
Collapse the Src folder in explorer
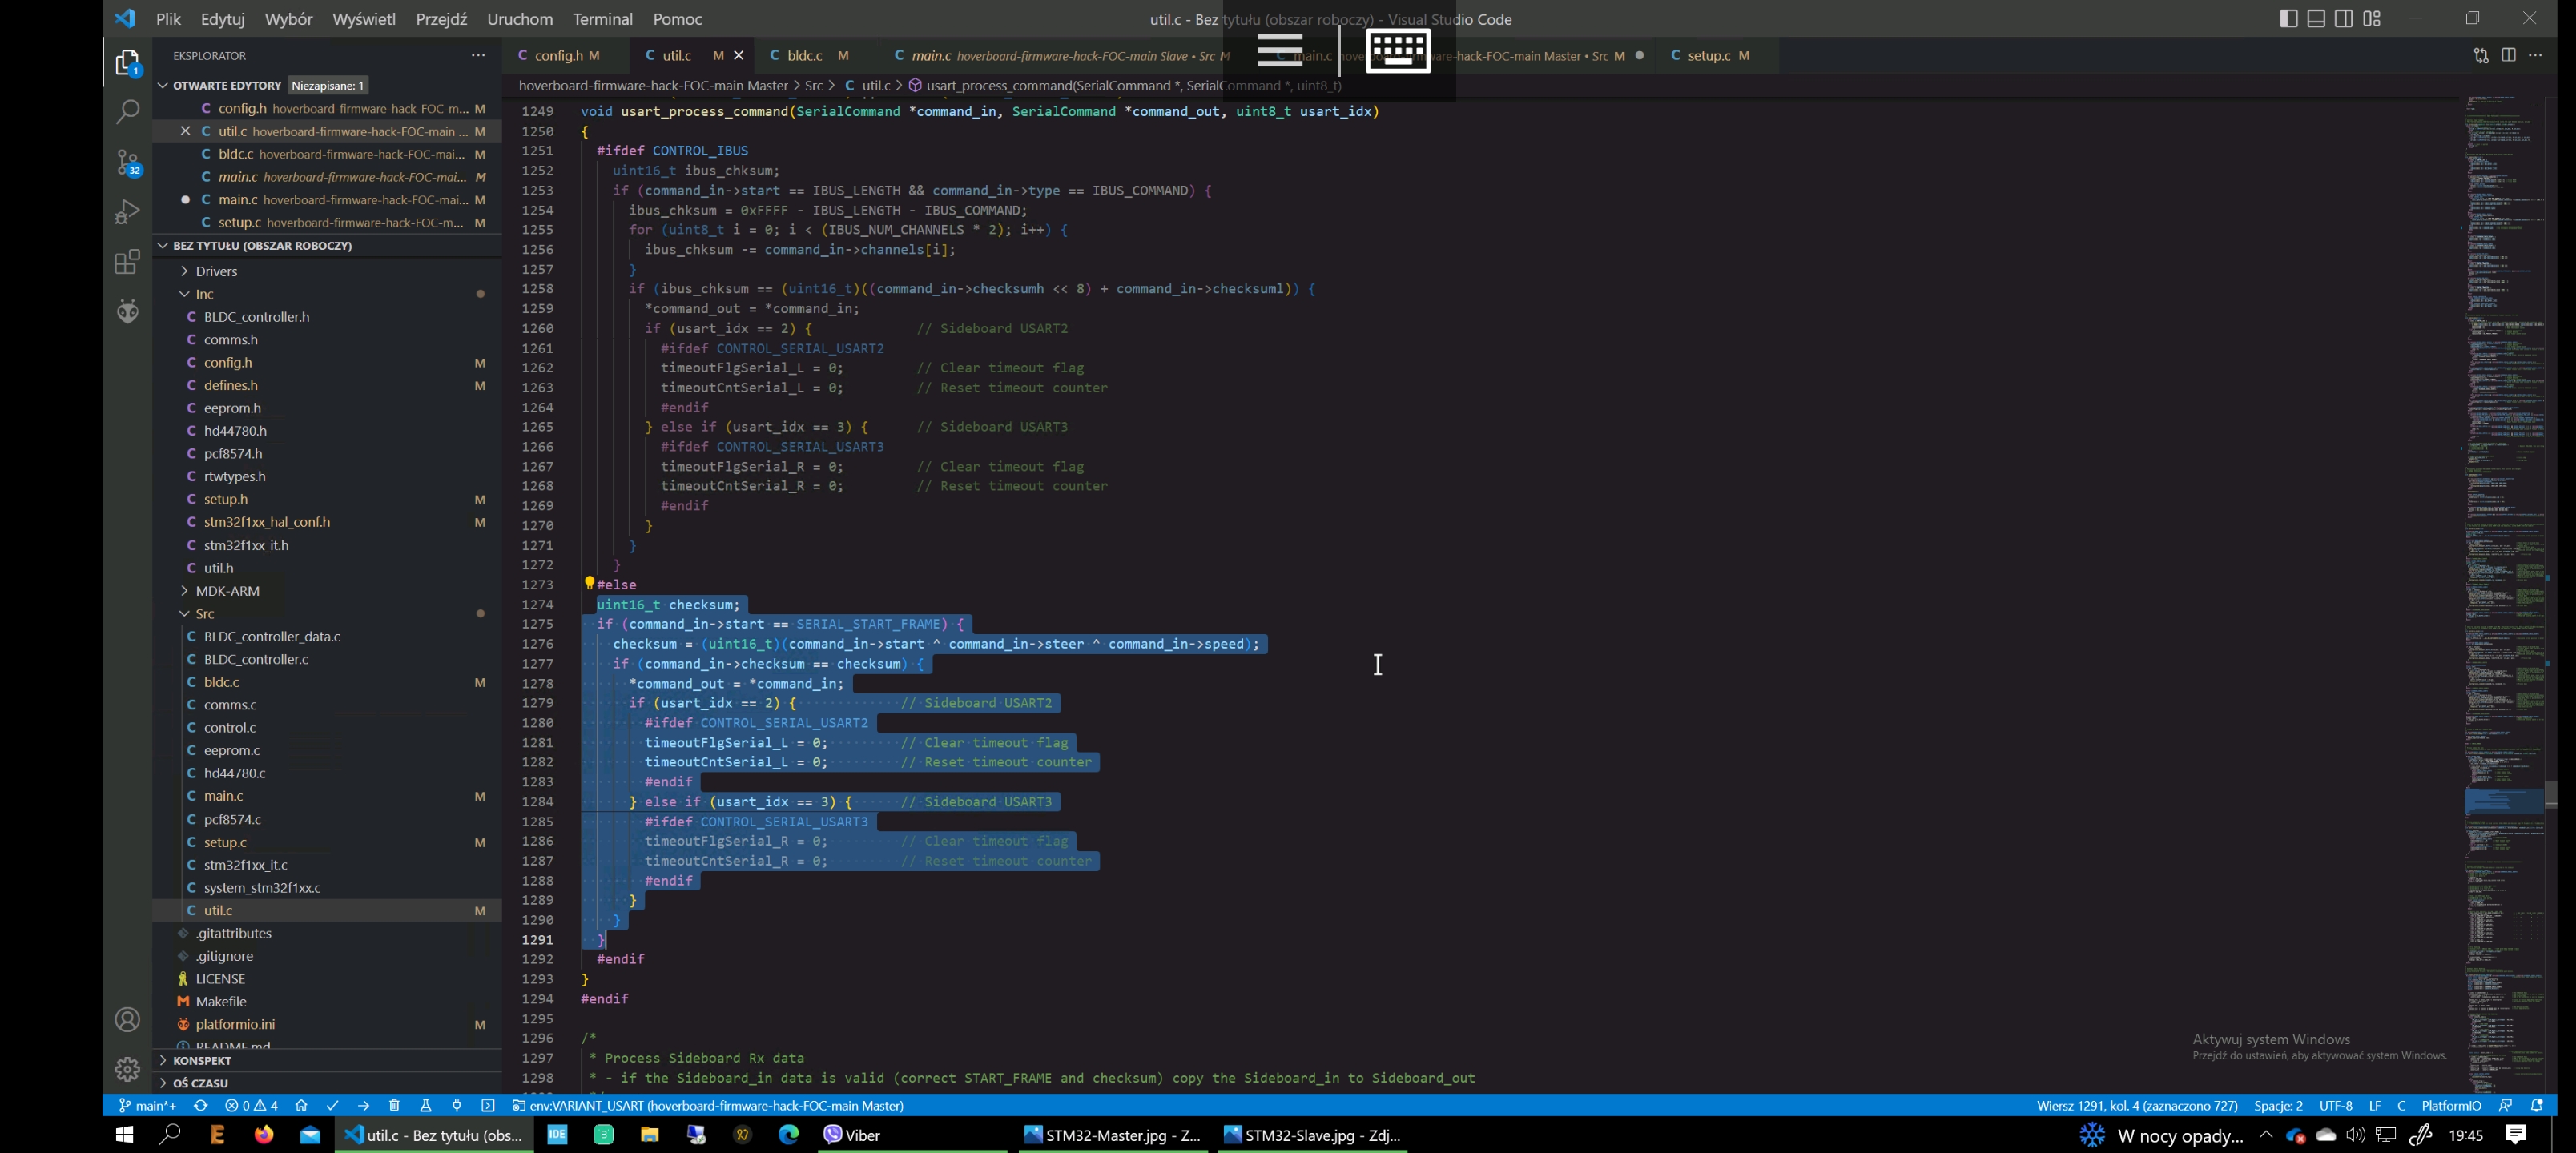[184, 613]
